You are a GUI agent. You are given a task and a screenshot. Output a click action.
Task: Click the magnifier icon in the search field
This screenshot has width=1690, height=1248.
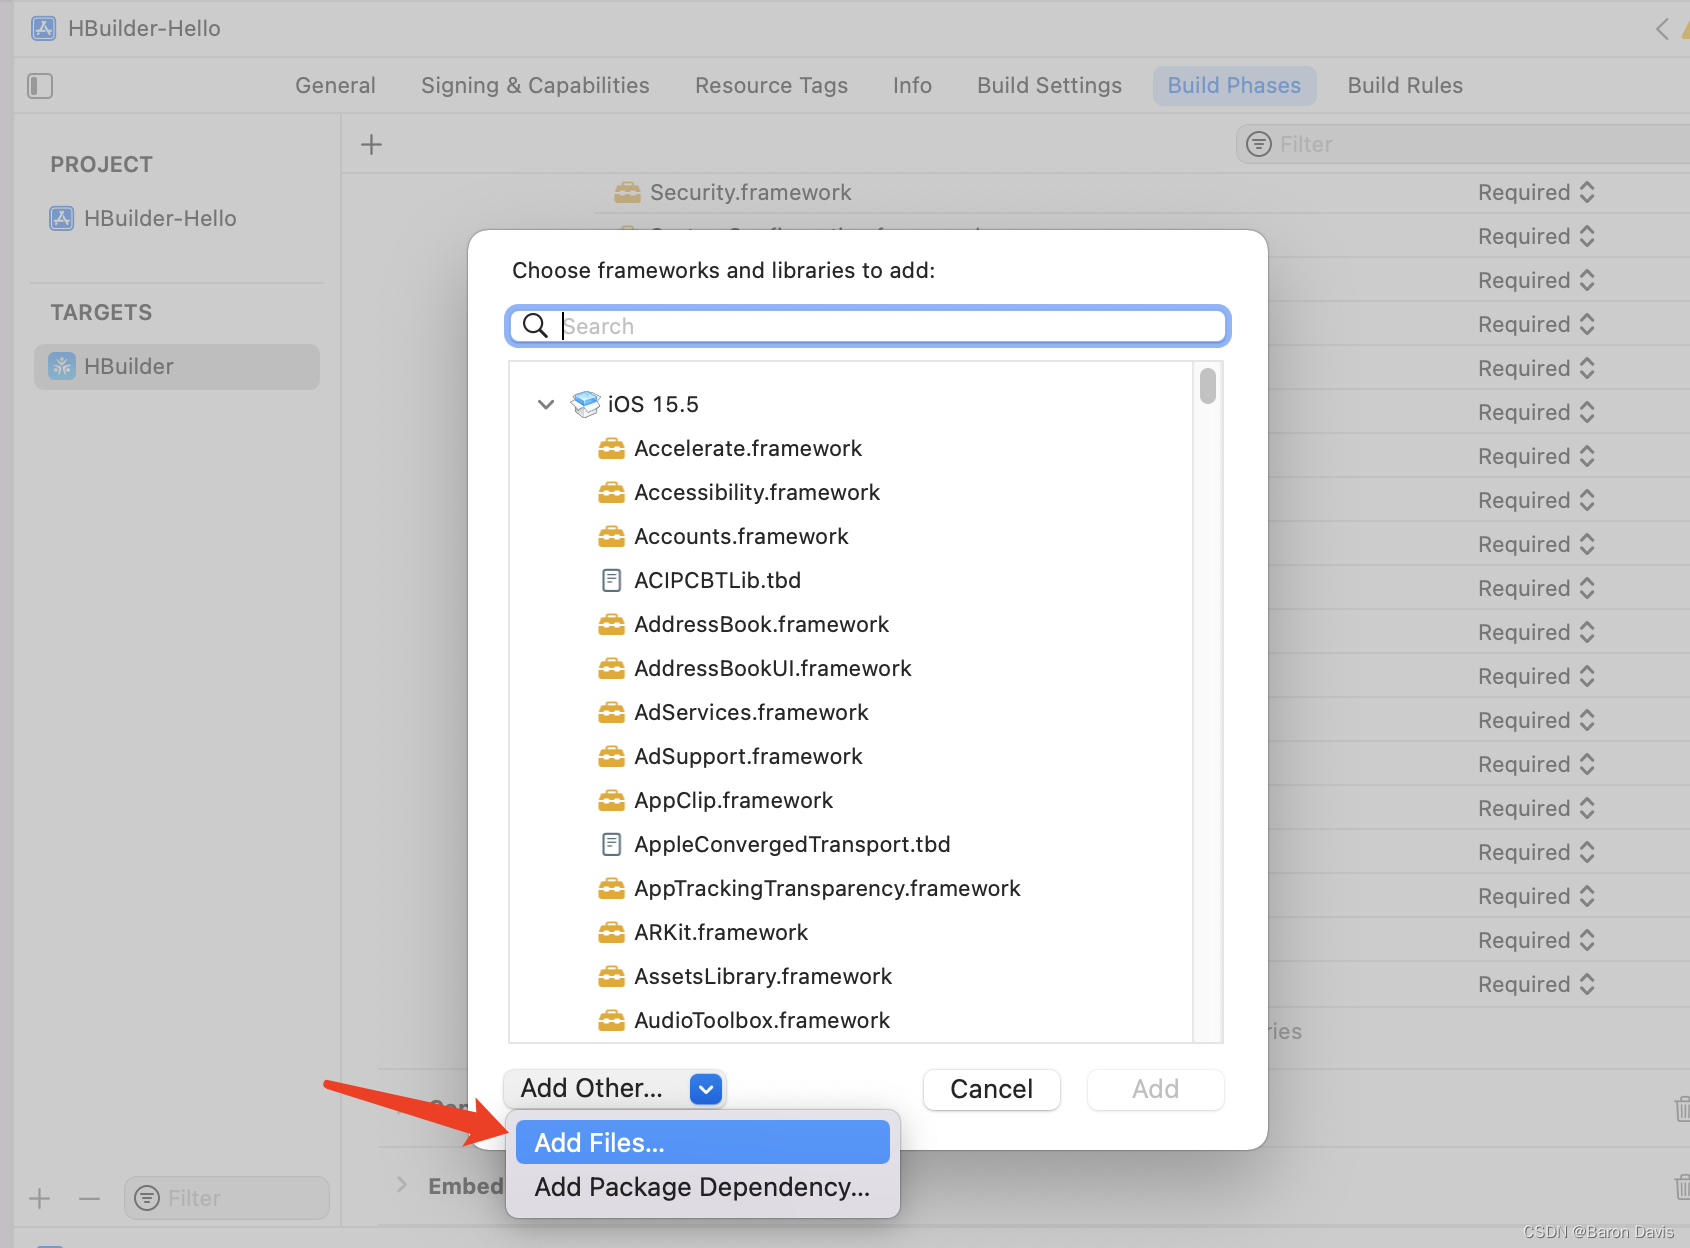click(536, 326)
